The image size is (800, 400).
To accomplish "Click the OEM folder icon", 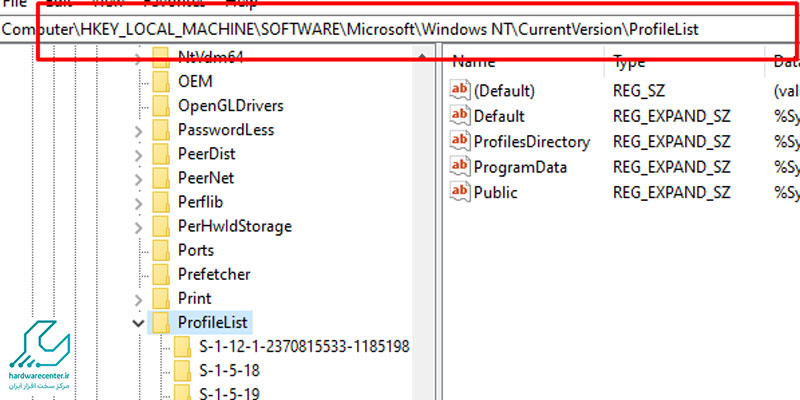I will pos(161,82).
